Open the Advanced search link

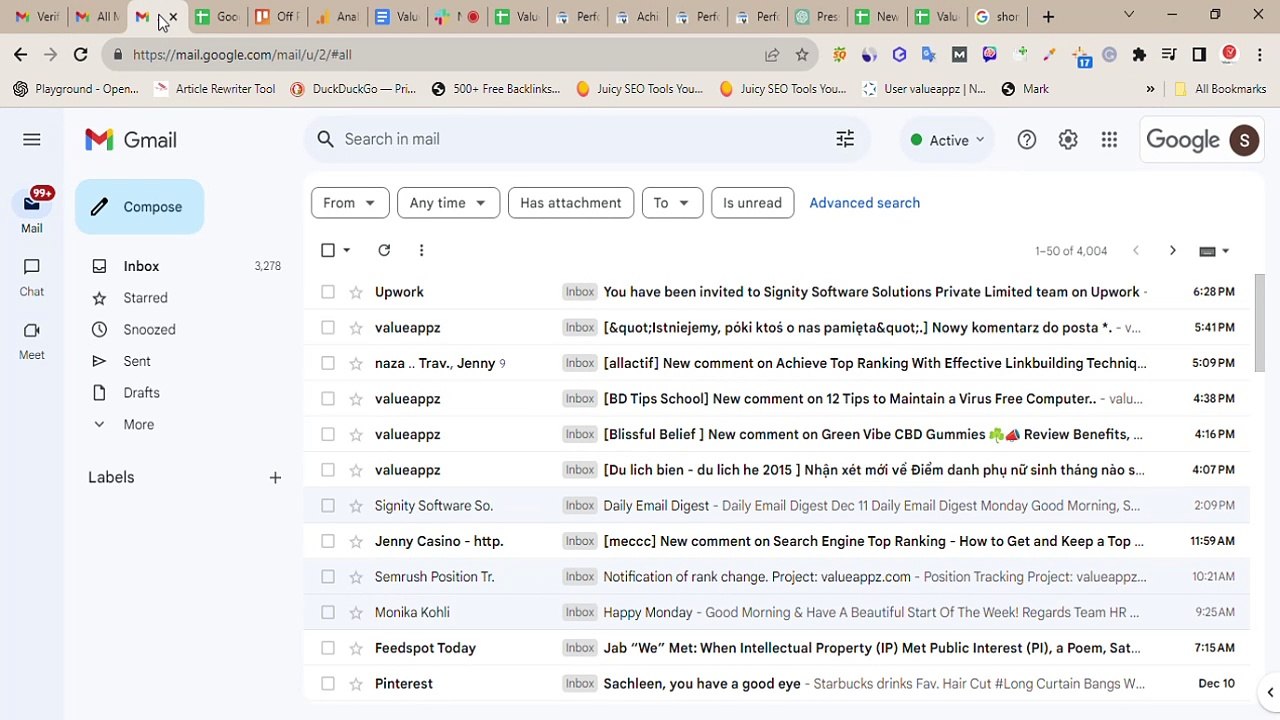tap(865, 203)
